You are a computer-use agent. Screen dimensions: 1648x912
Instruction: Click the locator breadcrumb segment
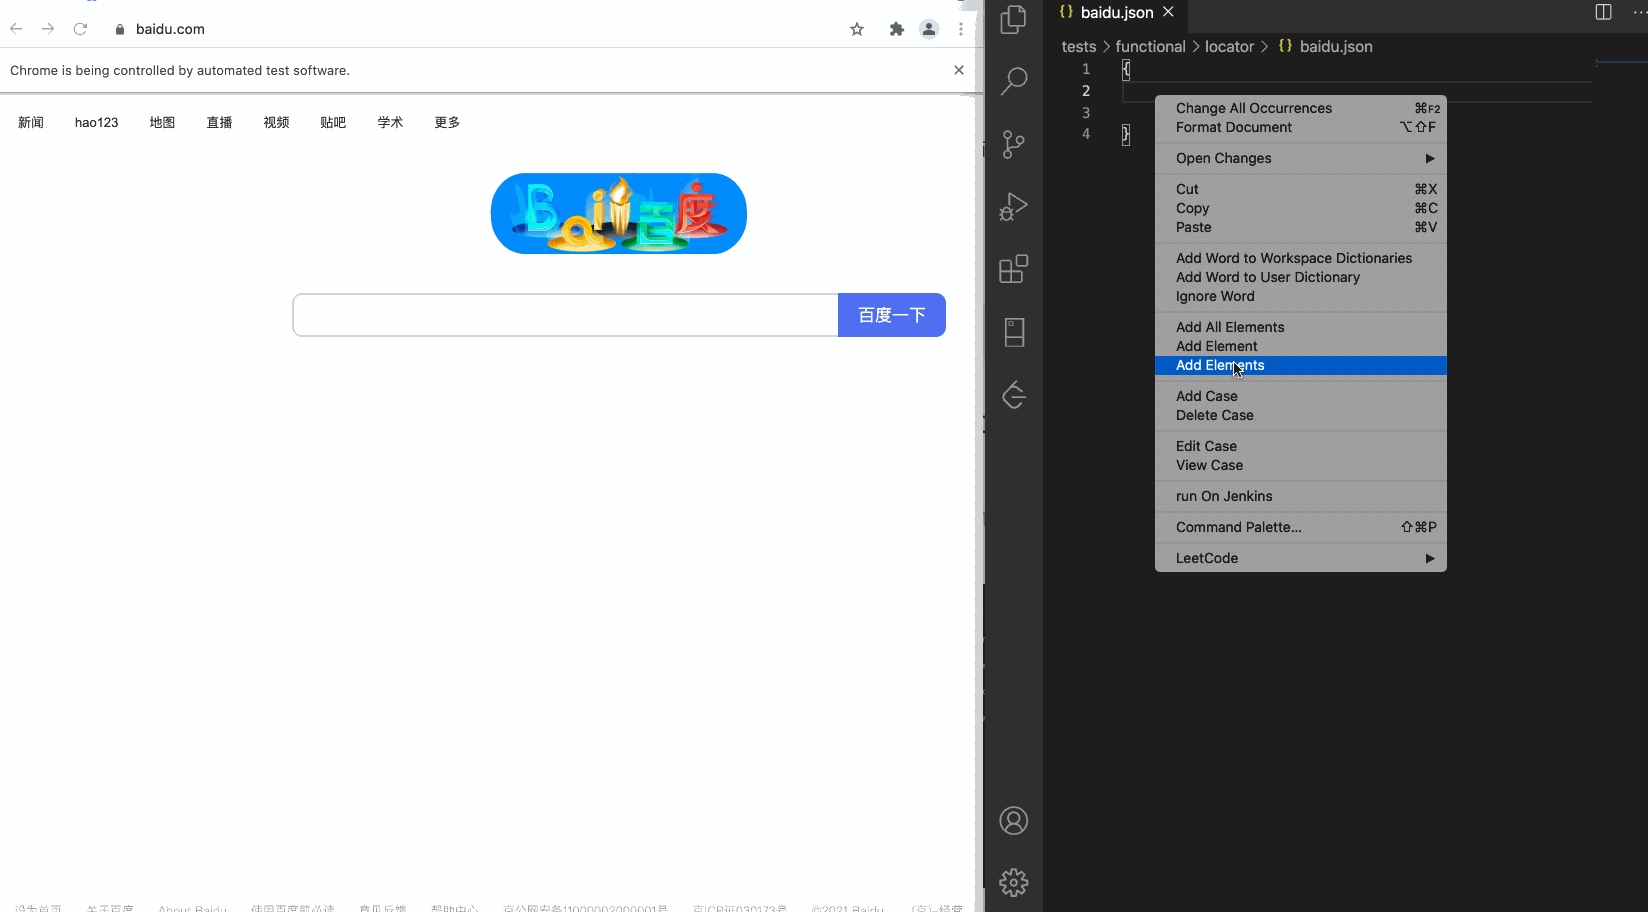(x=1229, y=46)
